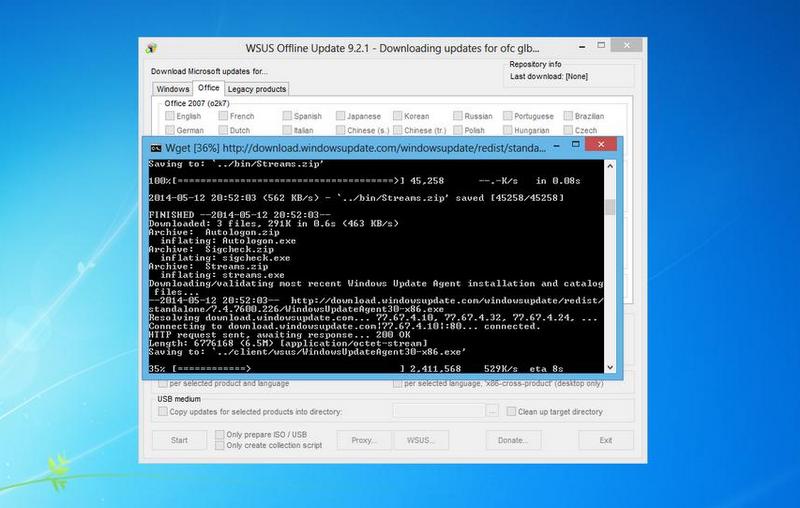The width and height of the screenshot is (800, 508).
Task: Click the console scrollbar down arrow
Action: point(610,367)
